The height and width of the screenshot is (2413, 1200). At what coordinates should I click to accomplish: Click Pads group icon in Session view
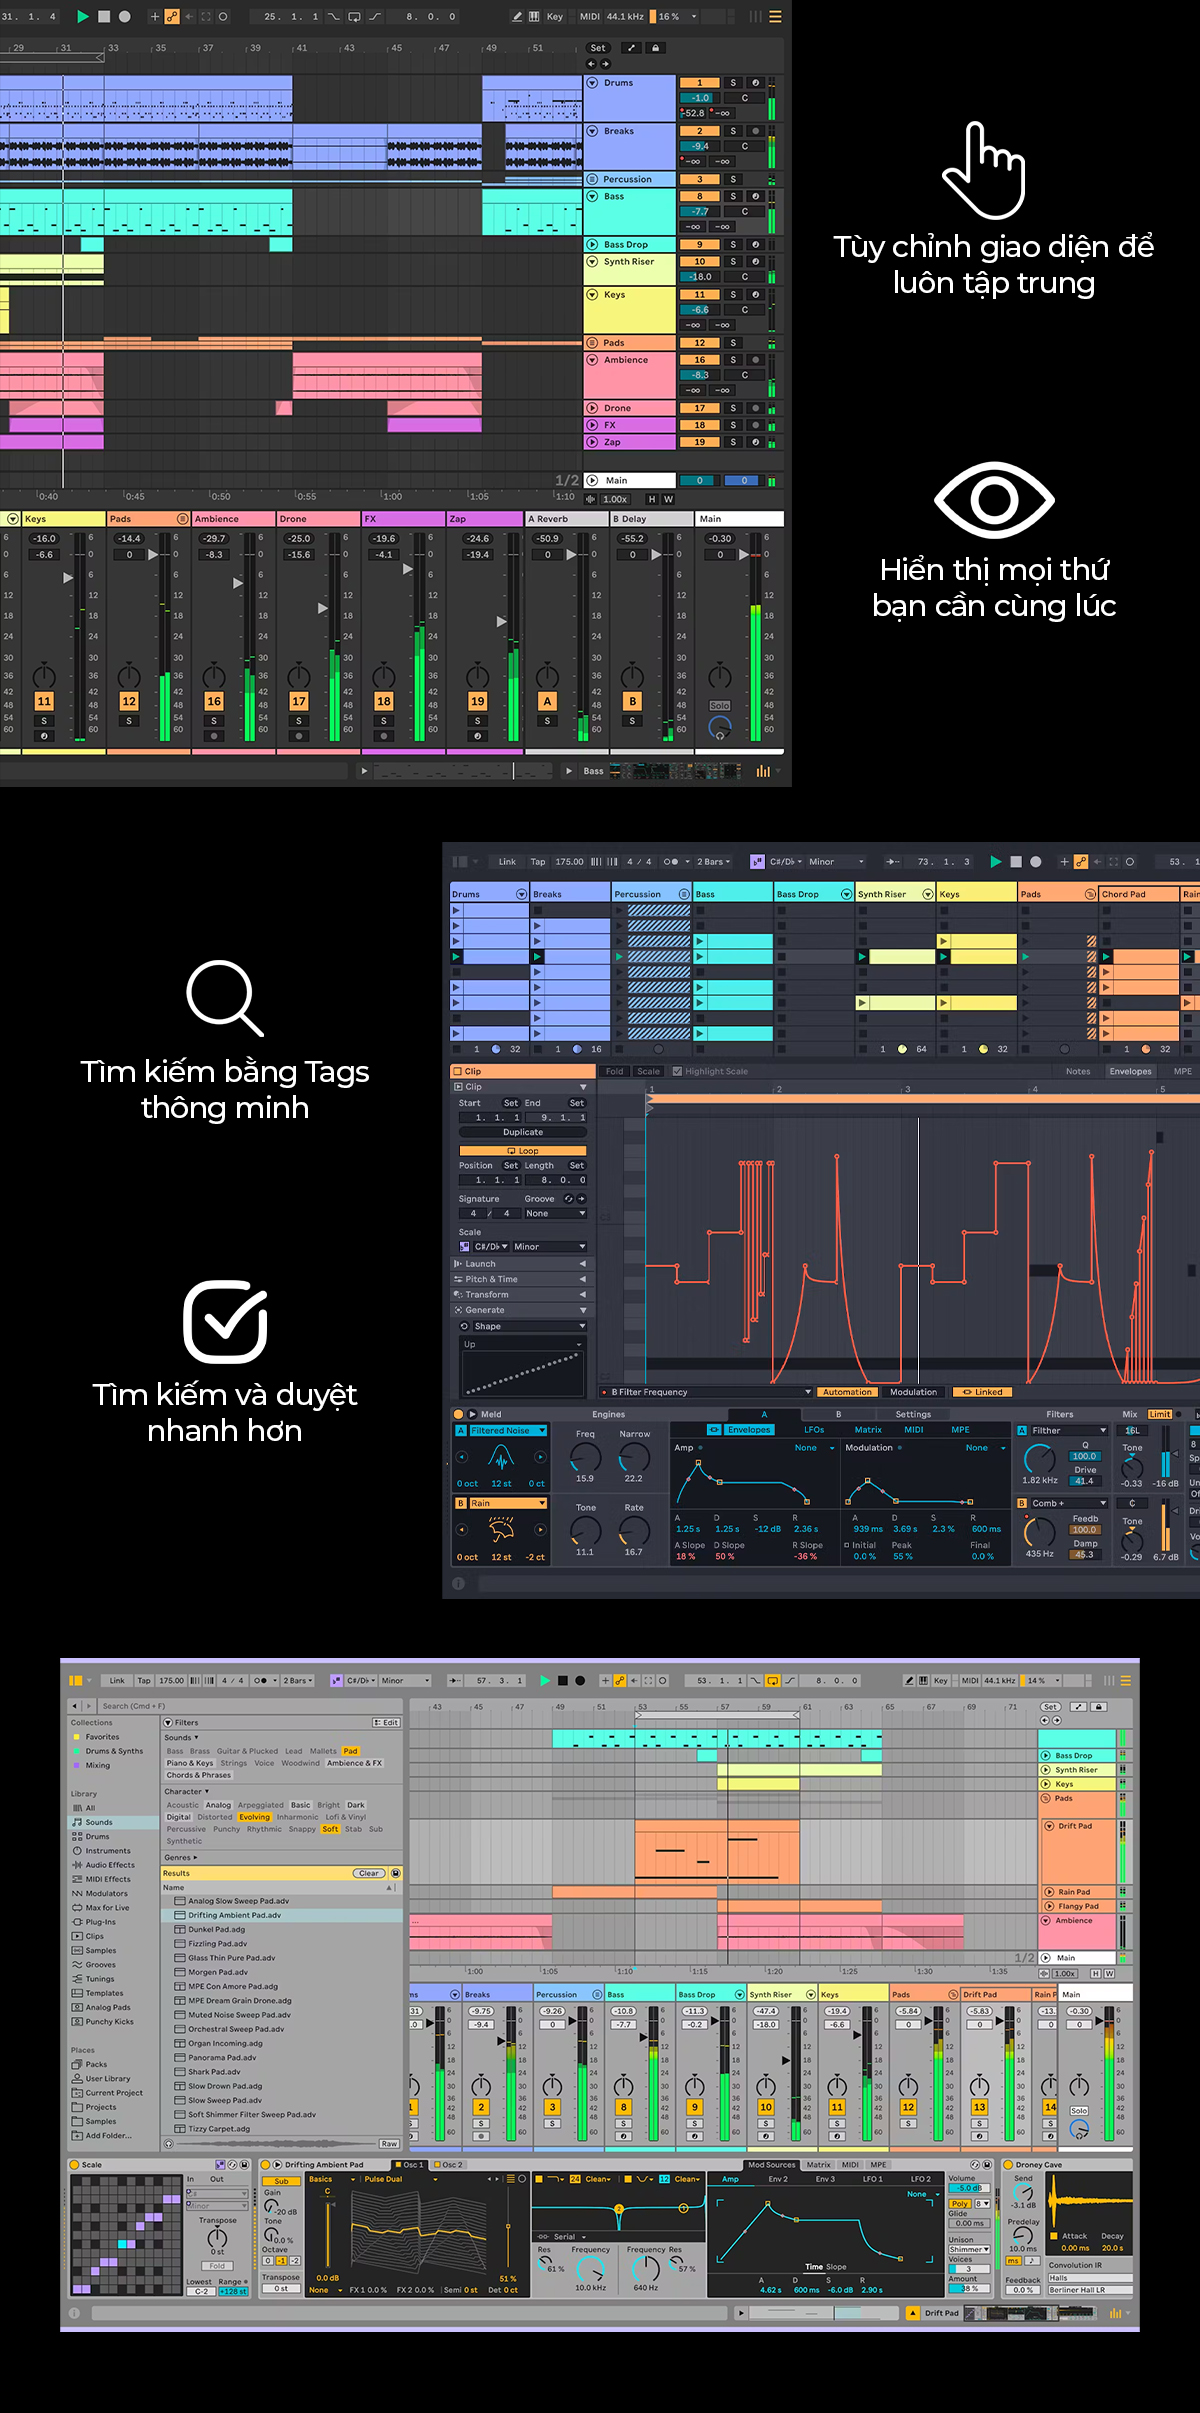[1090, 894]
